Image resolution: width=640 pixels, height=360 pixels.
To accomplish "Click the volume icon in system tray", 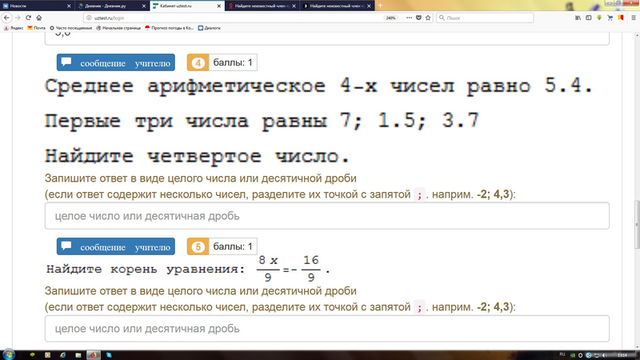I will pos(604,355).
